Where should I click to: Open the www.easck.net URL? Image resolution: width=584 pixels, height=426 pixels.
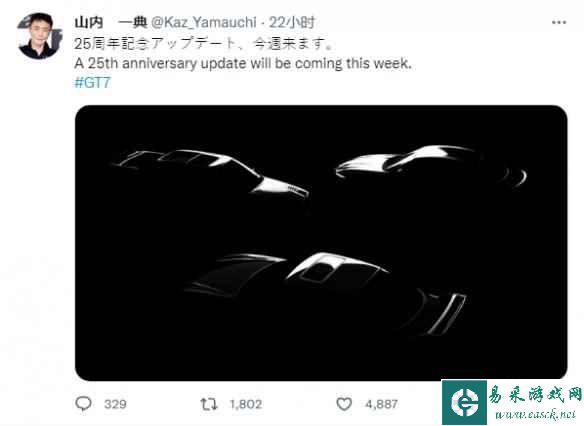[x=536, y=414]
